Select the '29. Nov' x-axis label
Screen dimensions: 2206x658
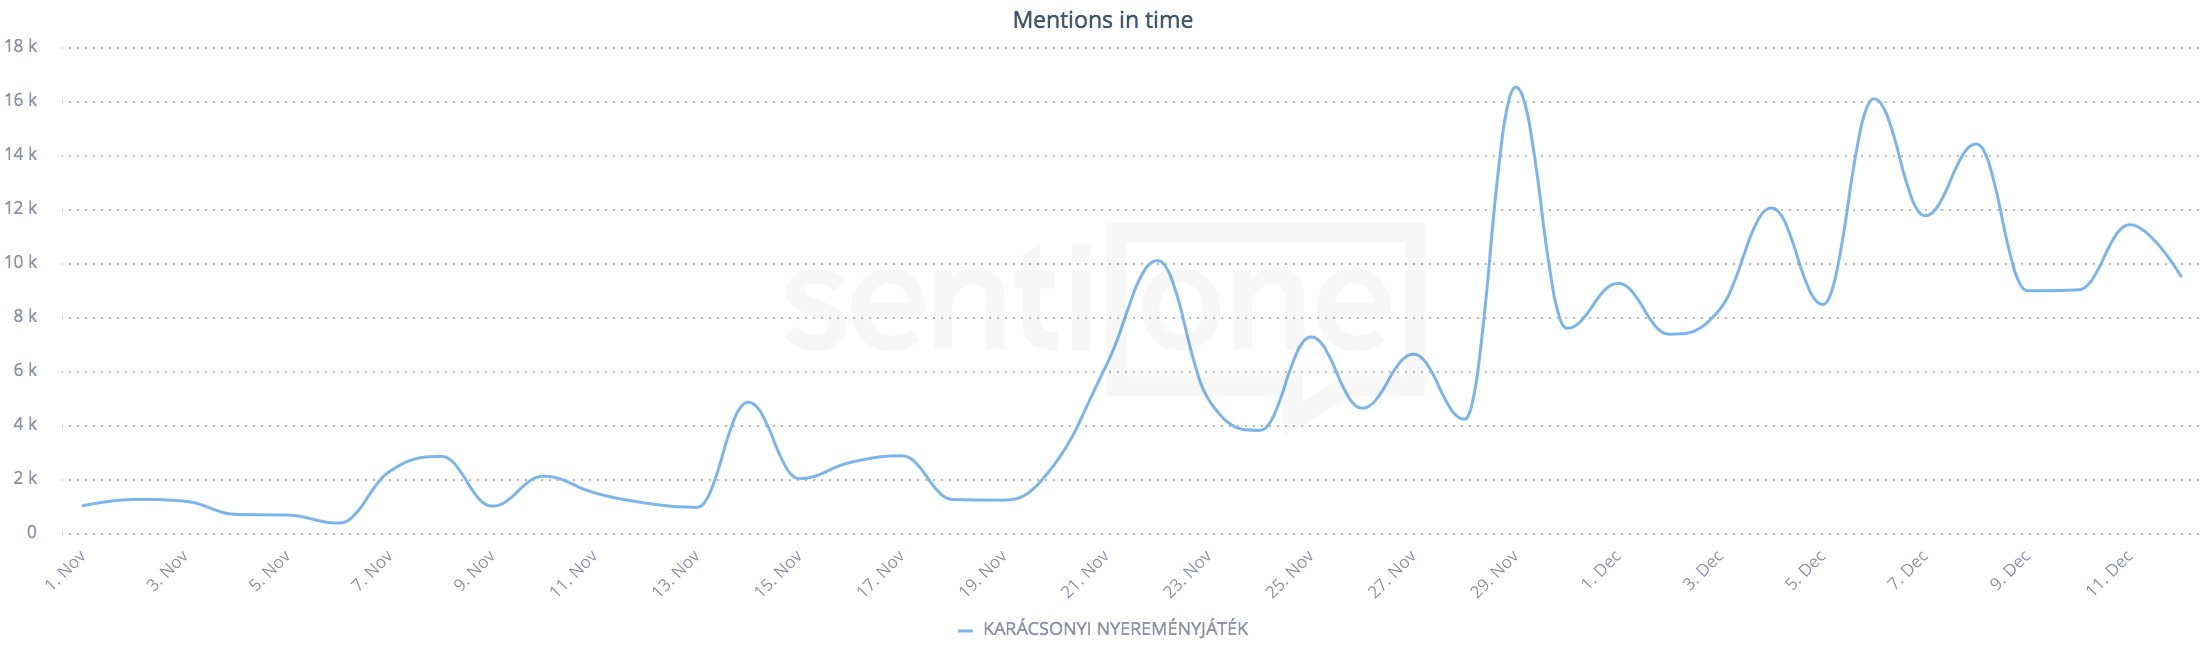tap(1494, 575)
